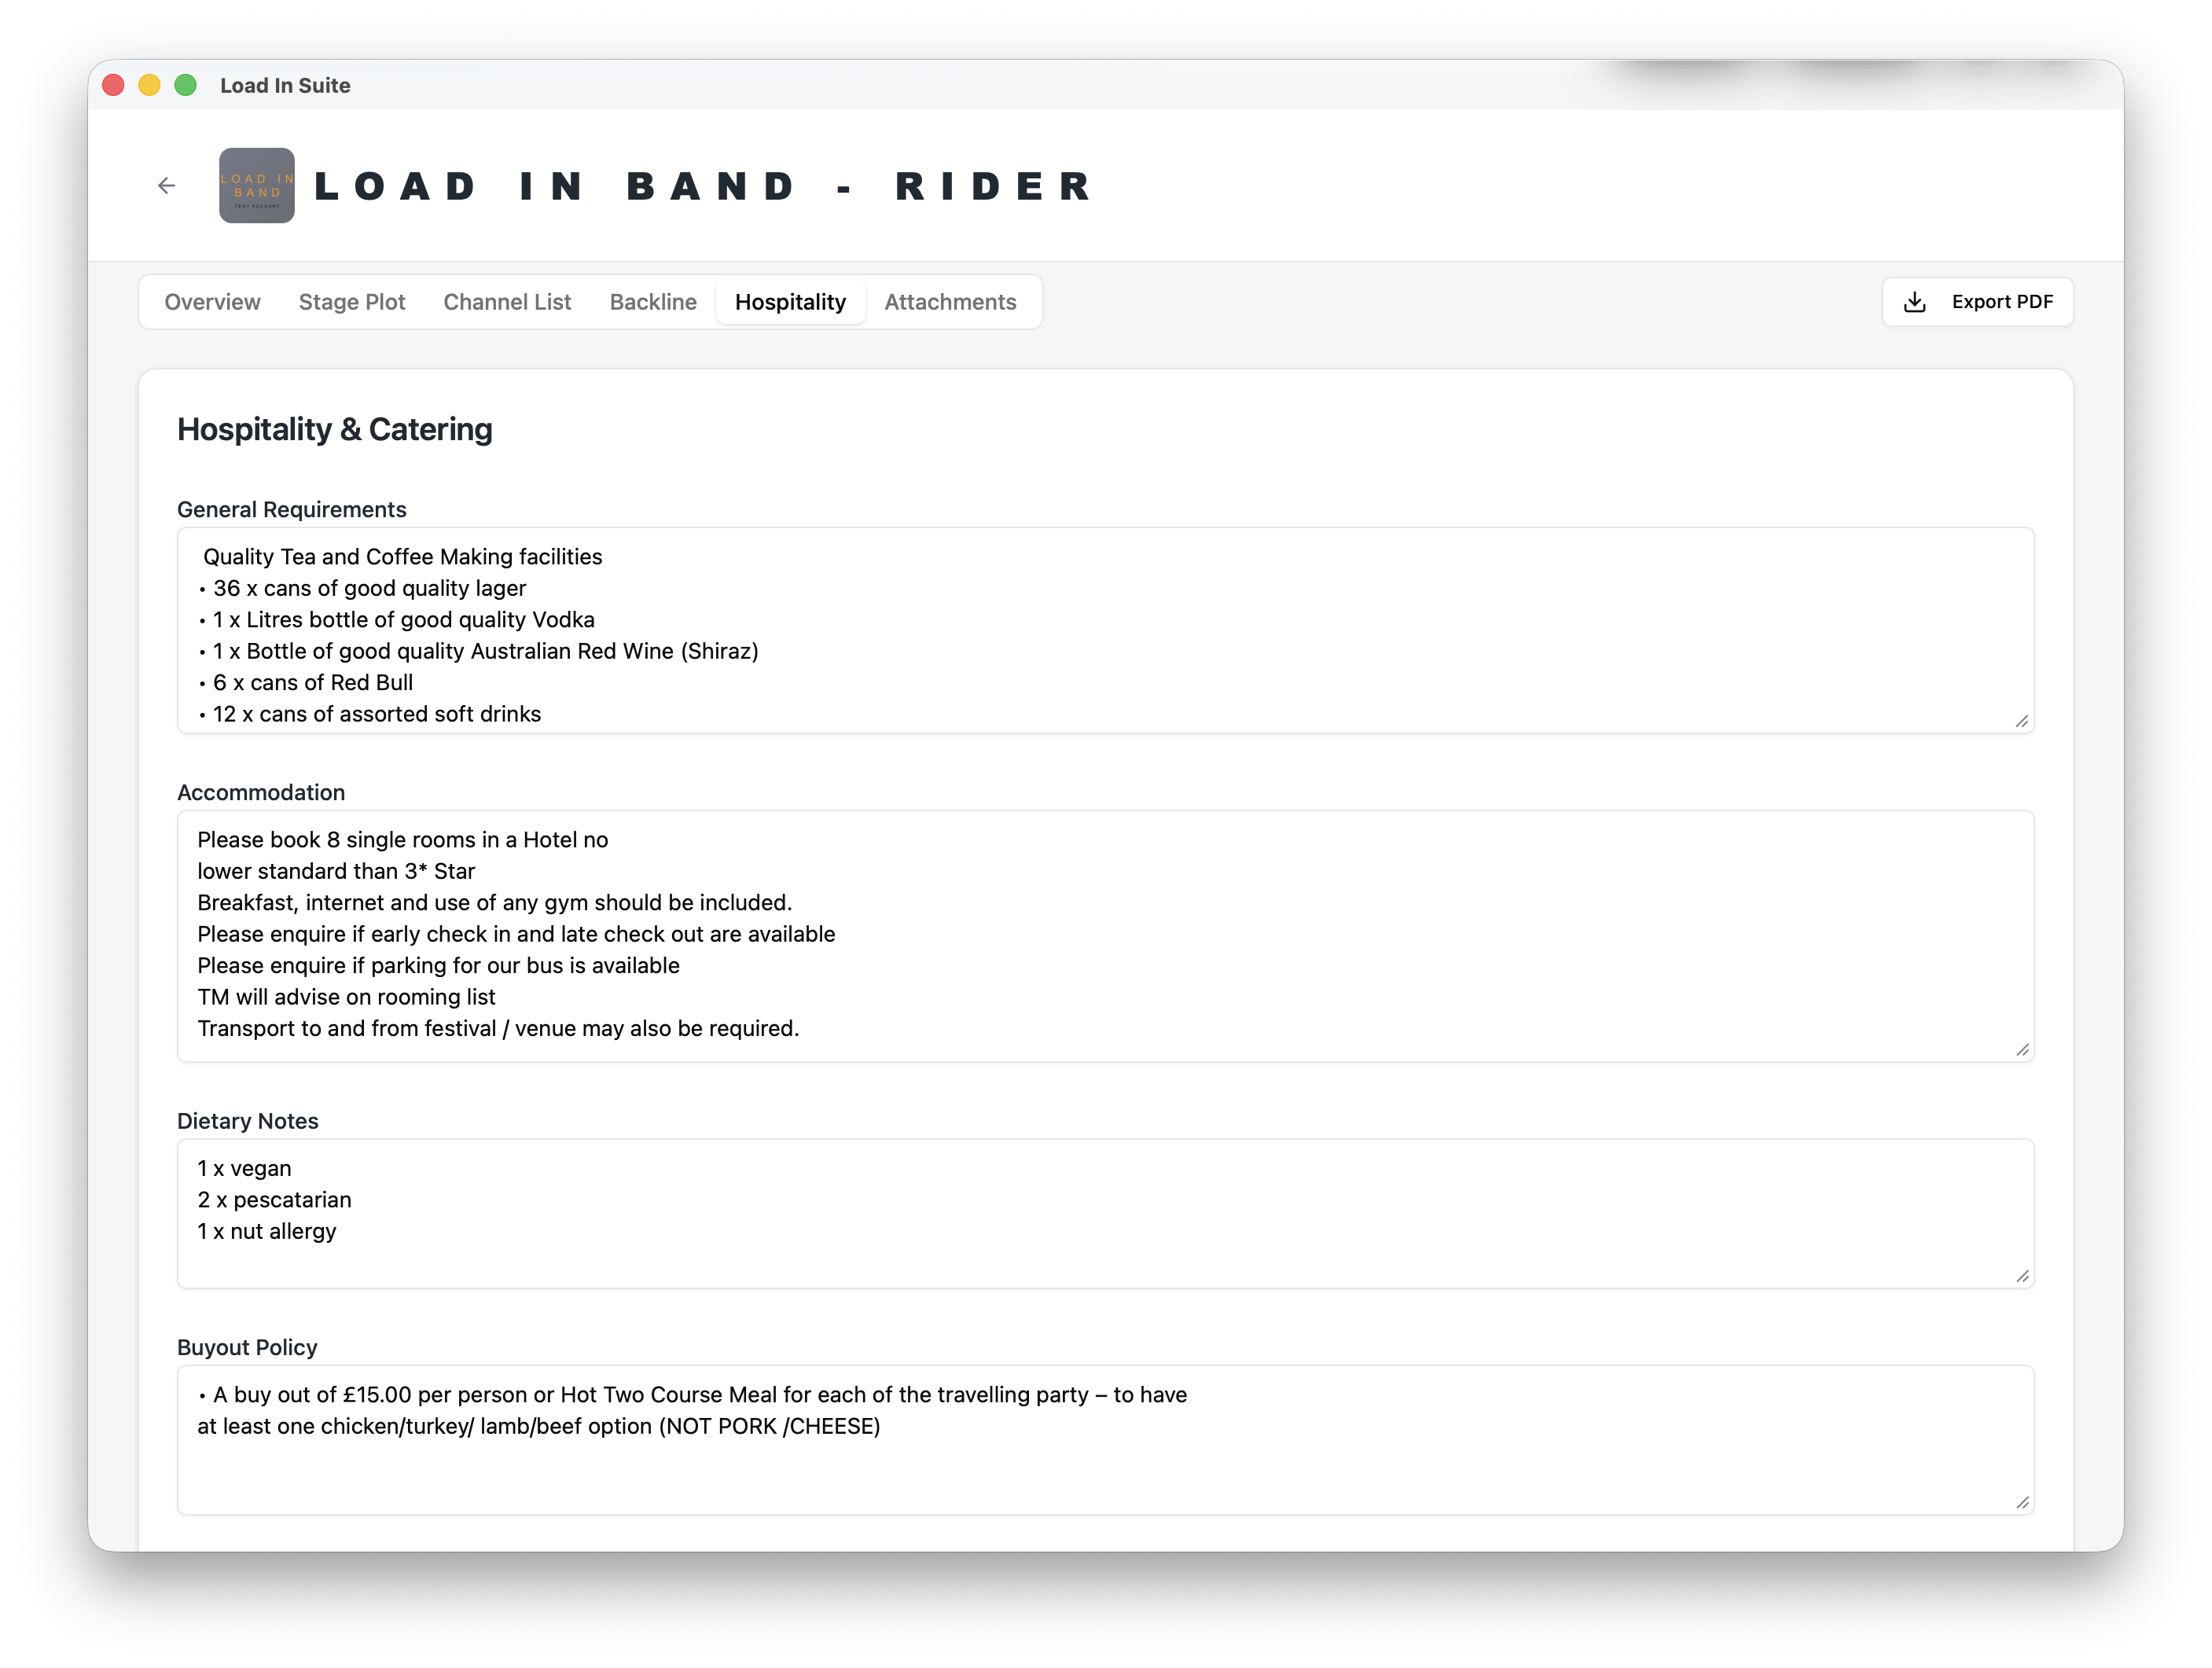Click resize handle of Accommodation box
Viewport: 2212px width, 1668px height.
(2022, 1049)
